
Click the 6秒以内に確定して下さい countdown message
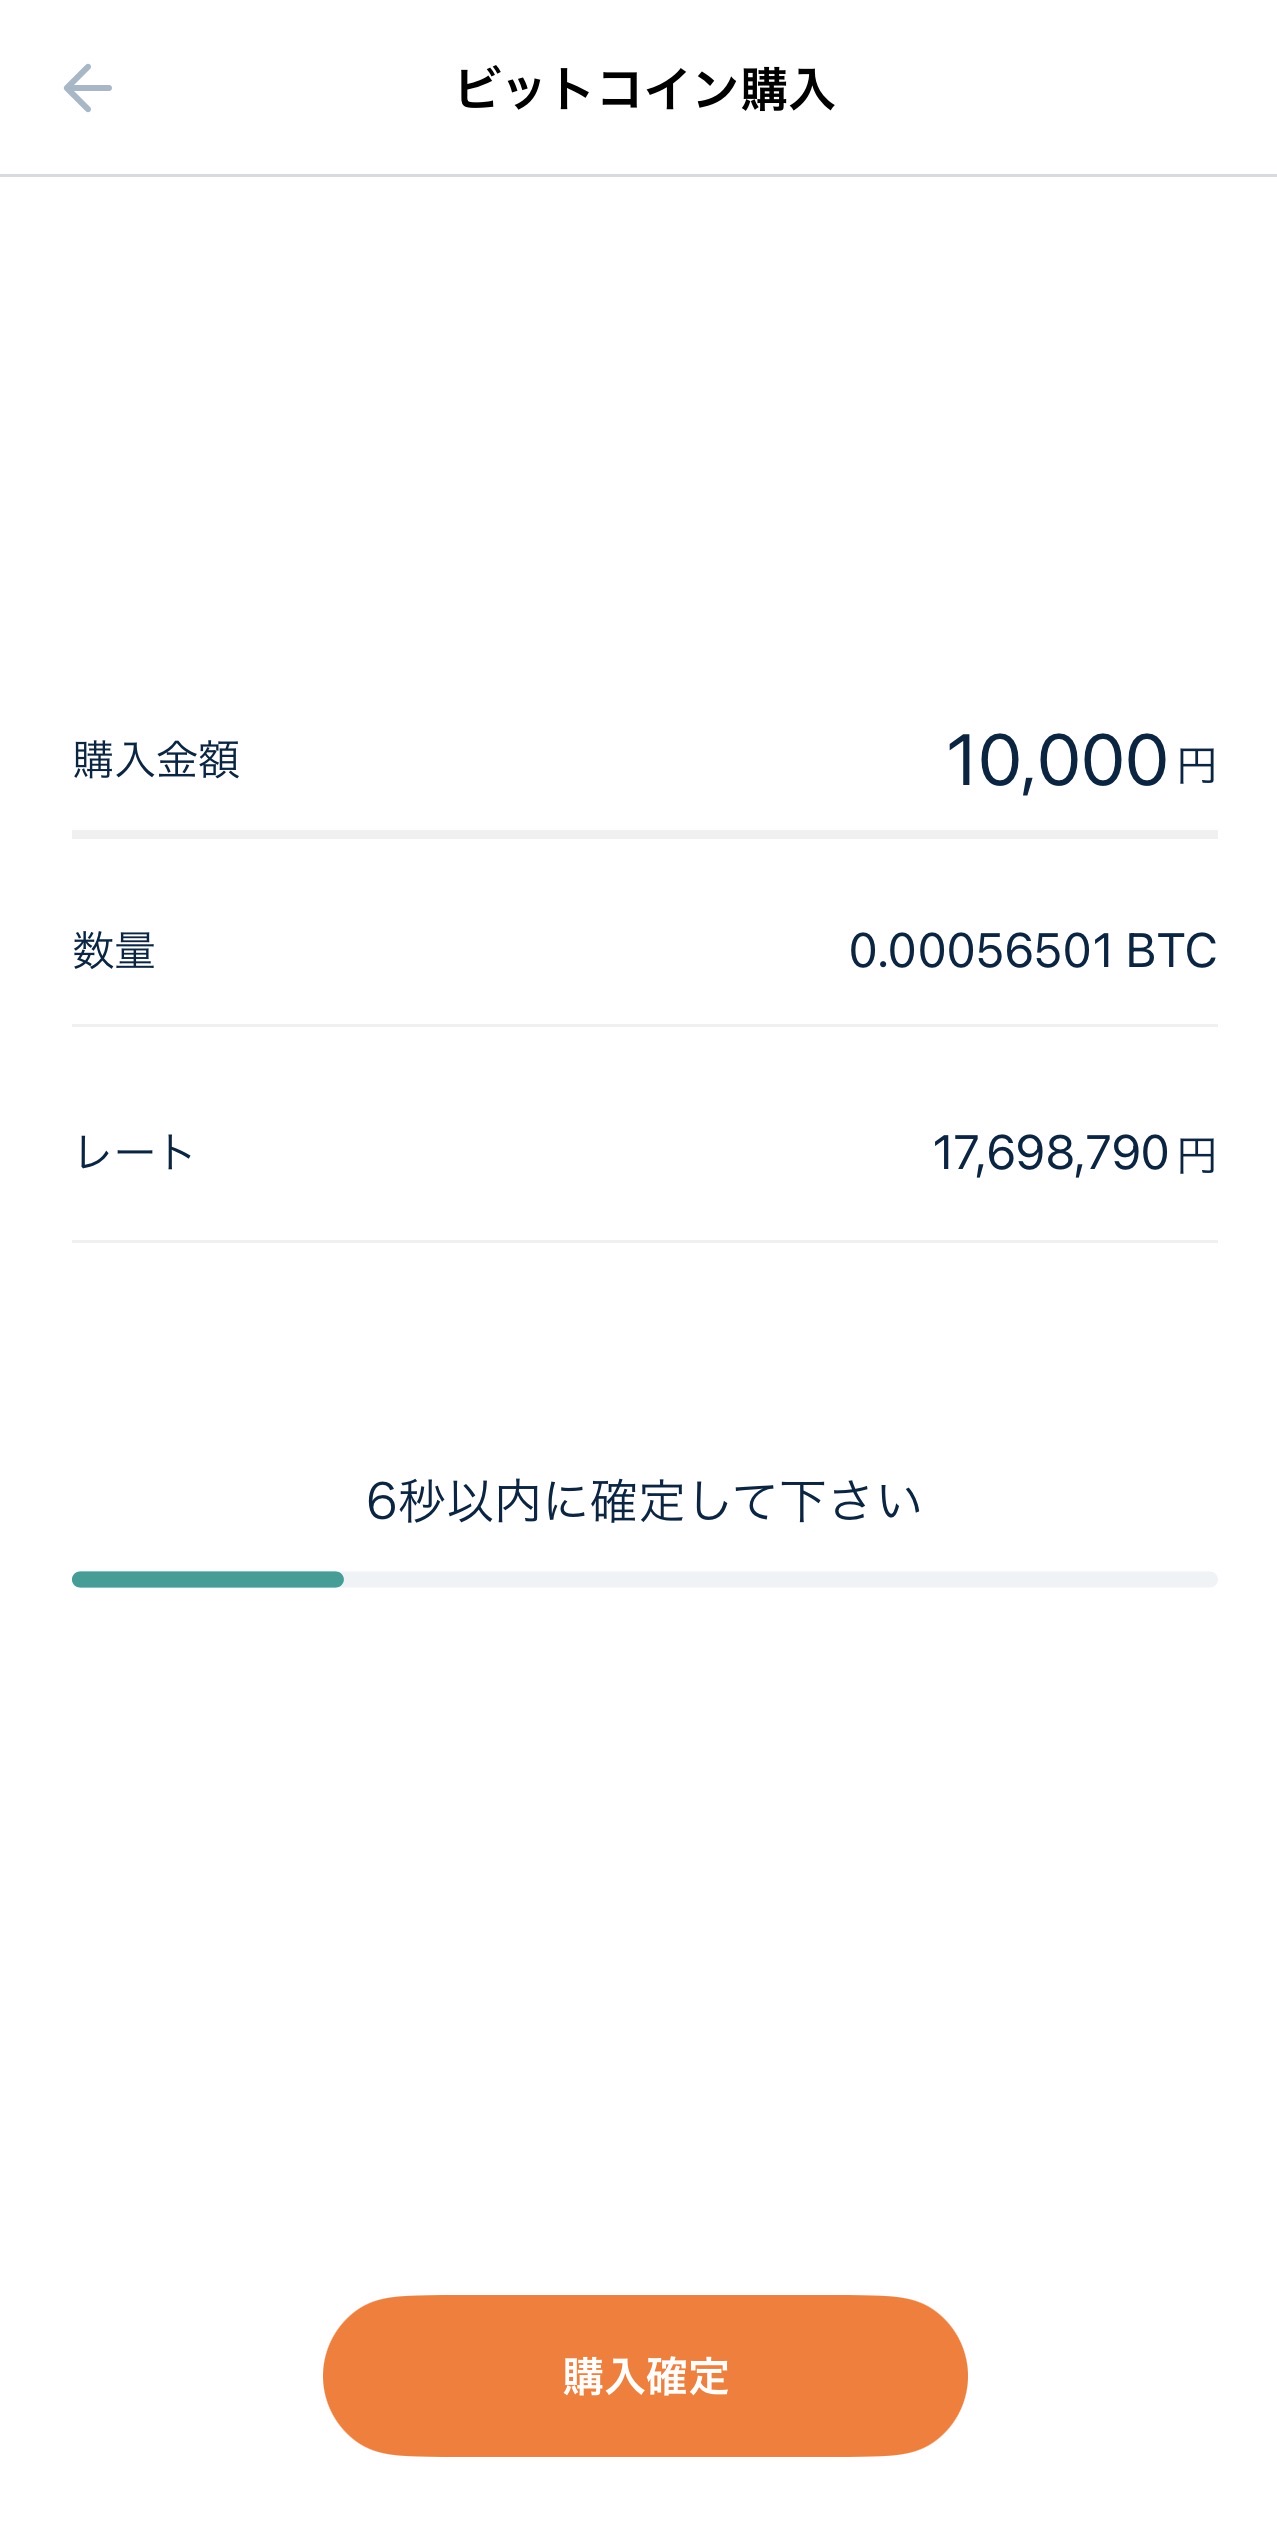pos(644,1501)
